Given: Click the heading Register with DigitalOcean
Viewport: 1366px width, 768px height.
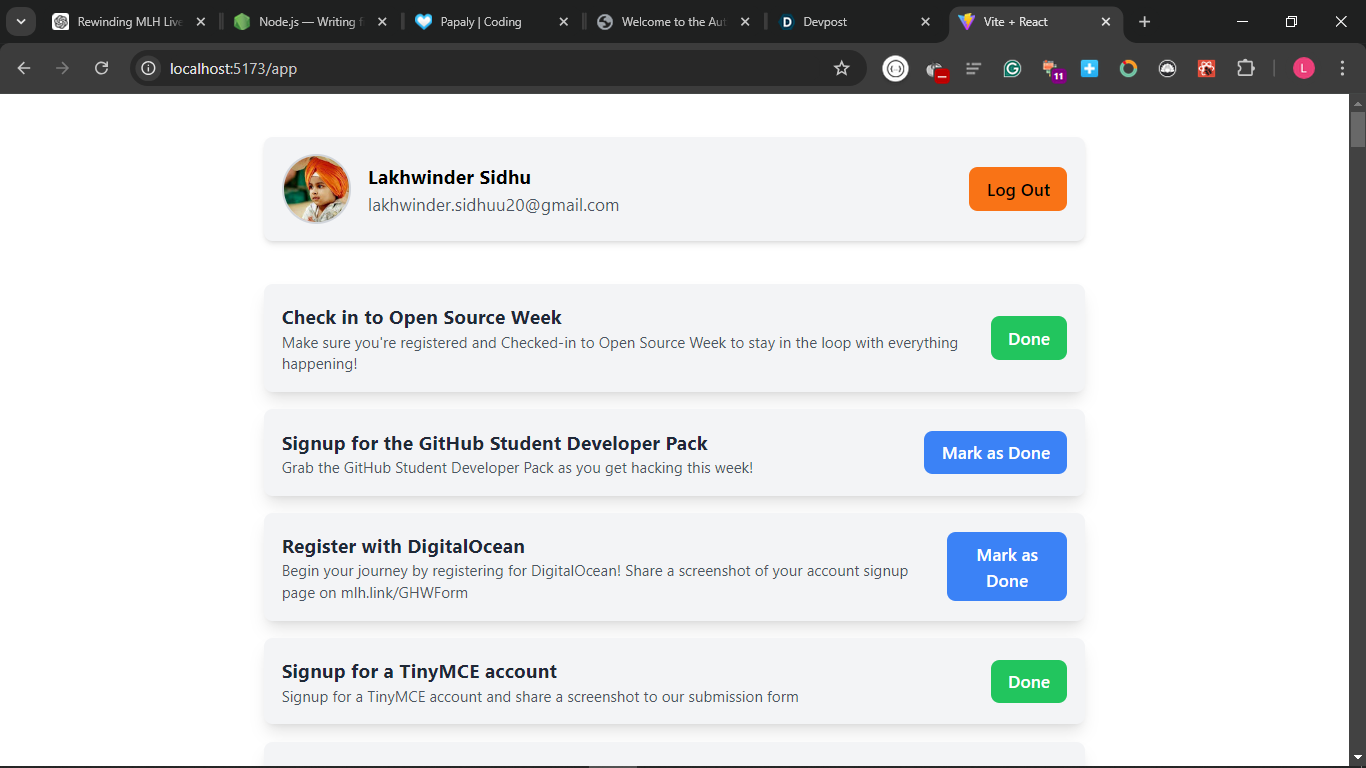Looking at the screenshot, I should [x=403, y=546].
